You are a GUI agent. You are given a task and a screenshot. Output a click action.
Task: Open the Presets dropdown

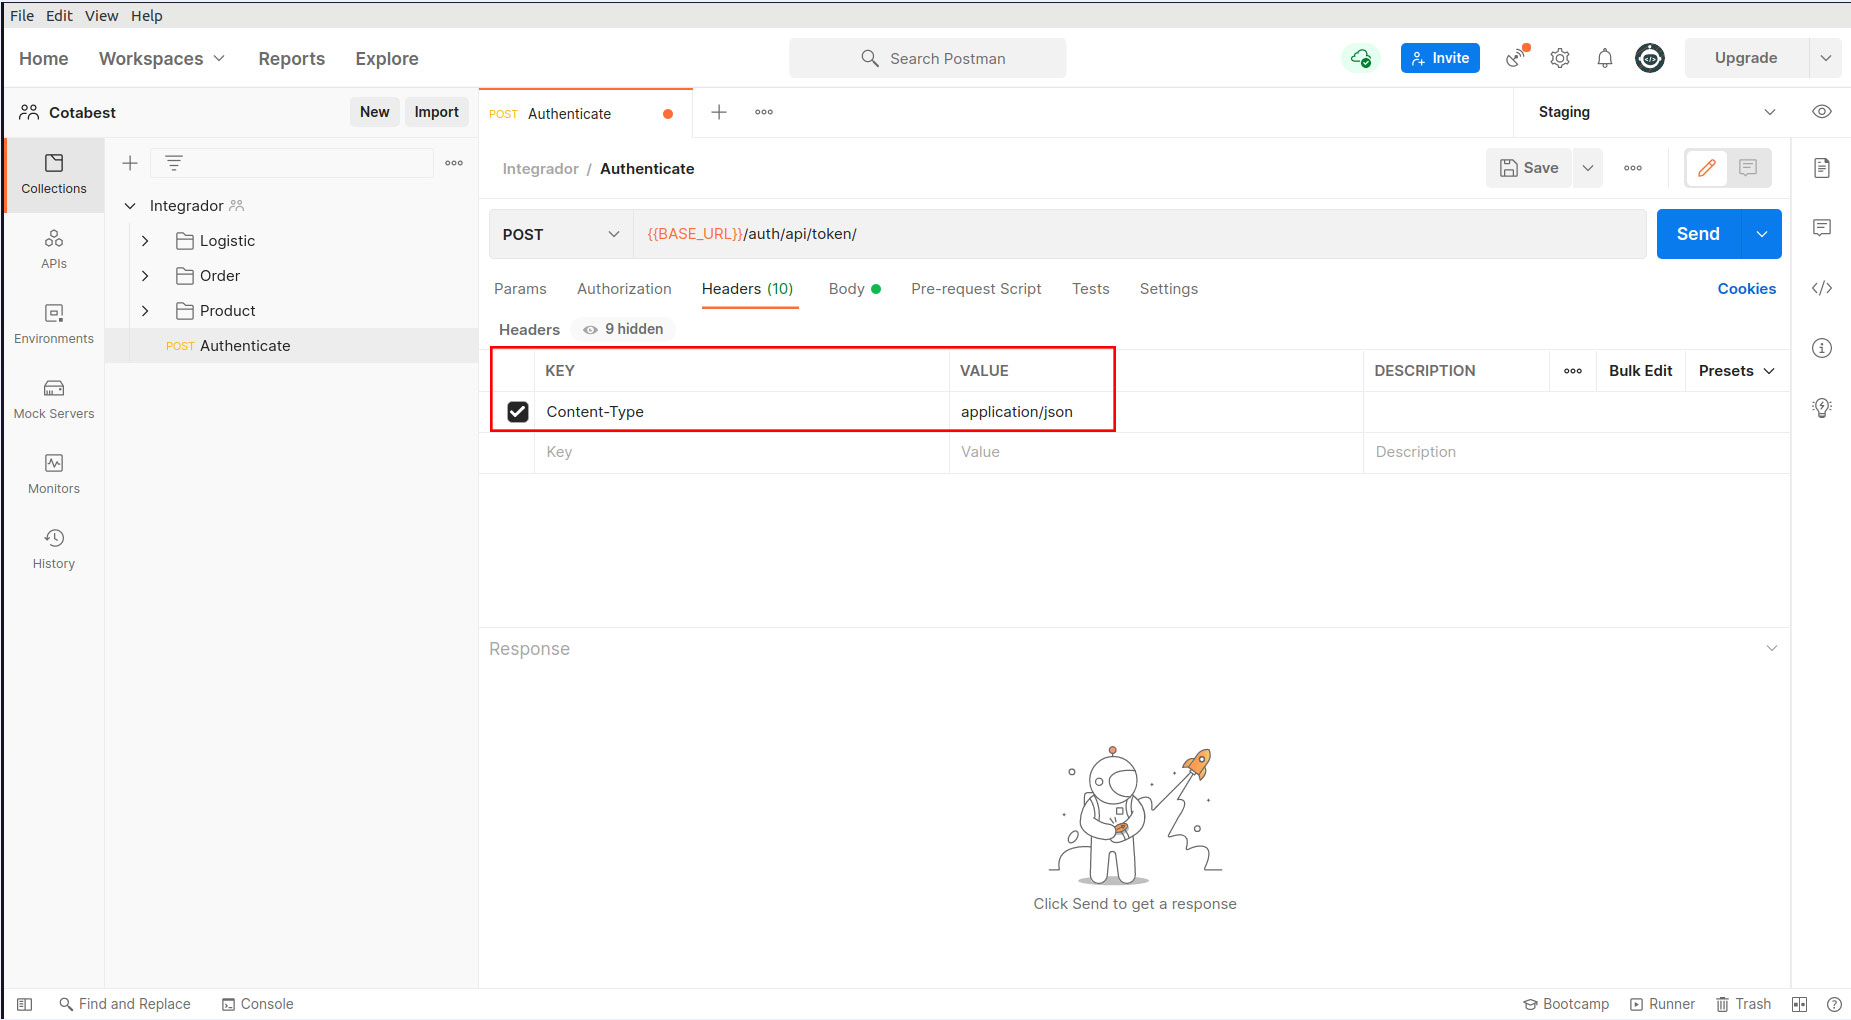pos(1737,371)
